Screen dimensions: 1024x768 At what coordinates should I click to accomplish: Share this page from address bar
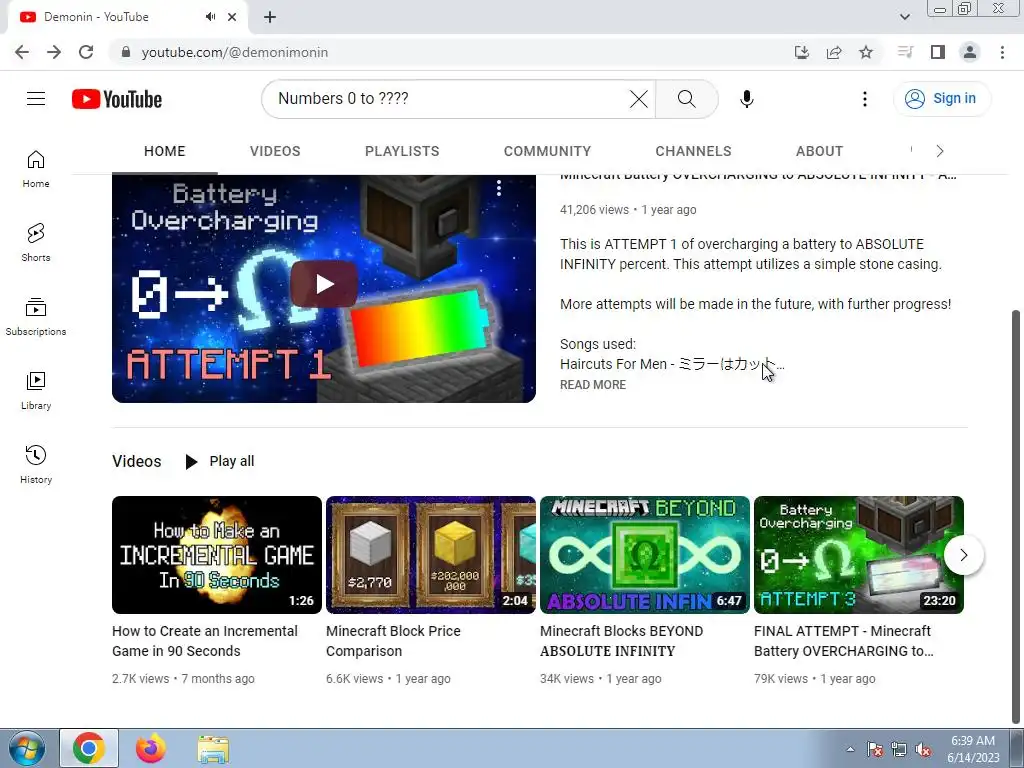click(834, 52)
